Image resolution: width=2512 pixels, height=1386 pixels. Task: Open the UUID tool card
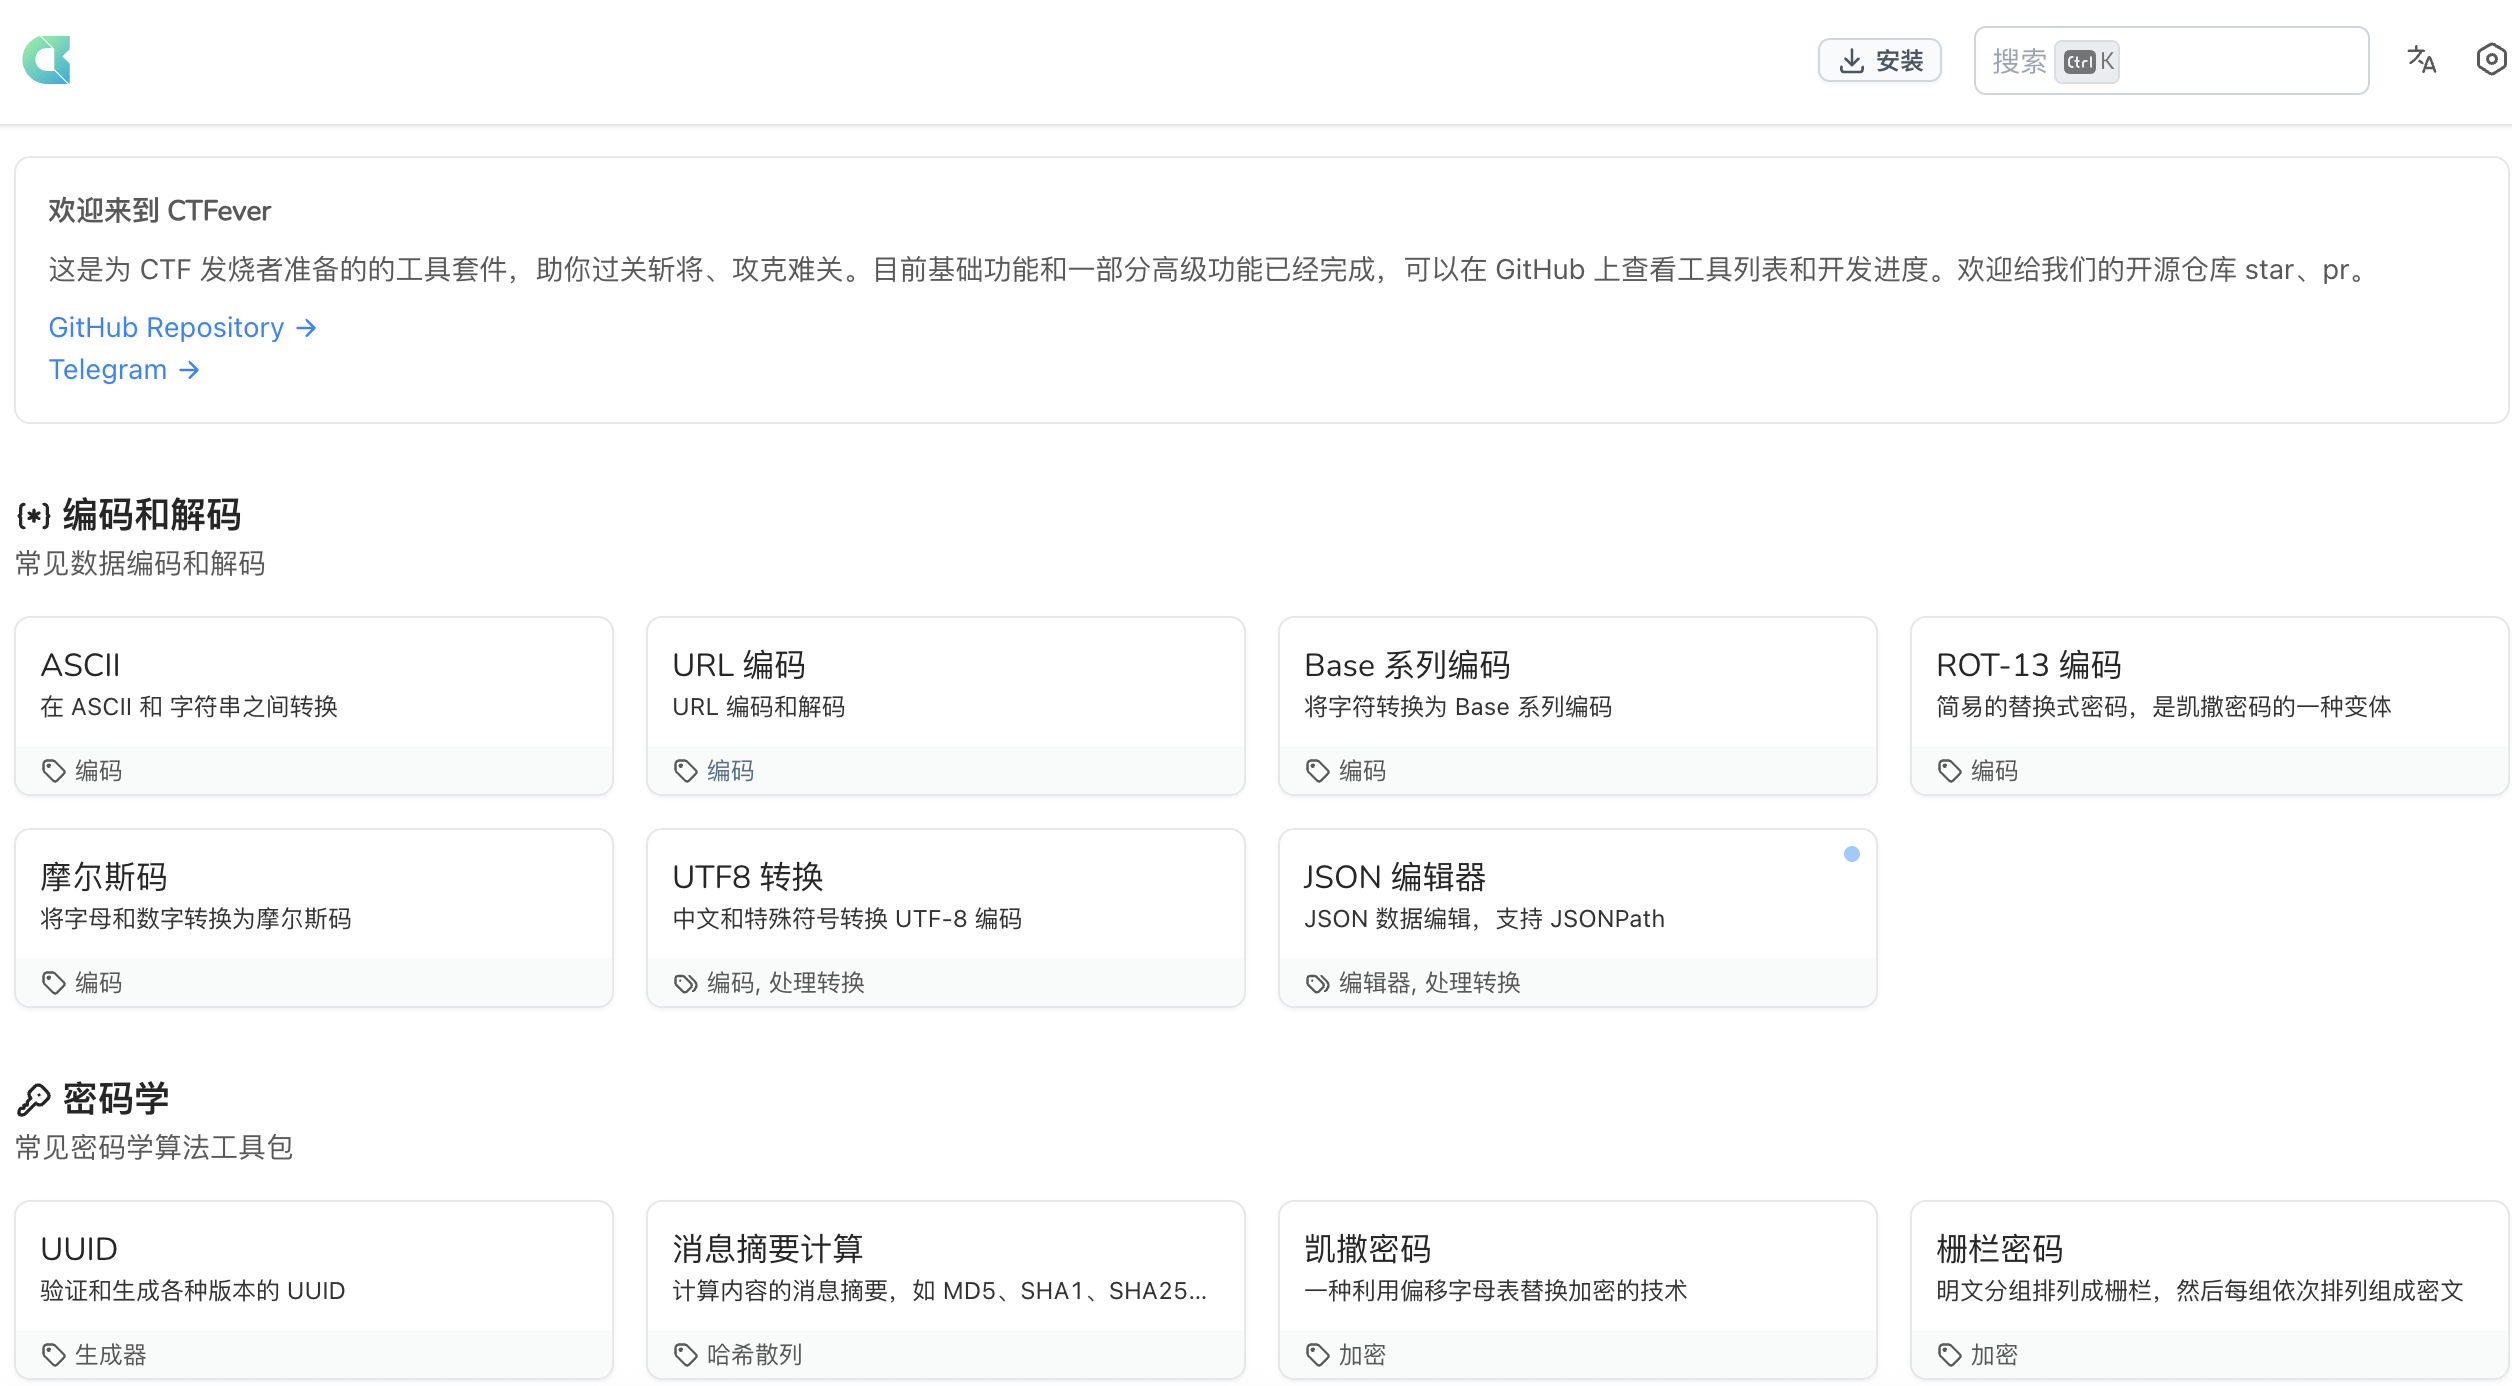313,1290
